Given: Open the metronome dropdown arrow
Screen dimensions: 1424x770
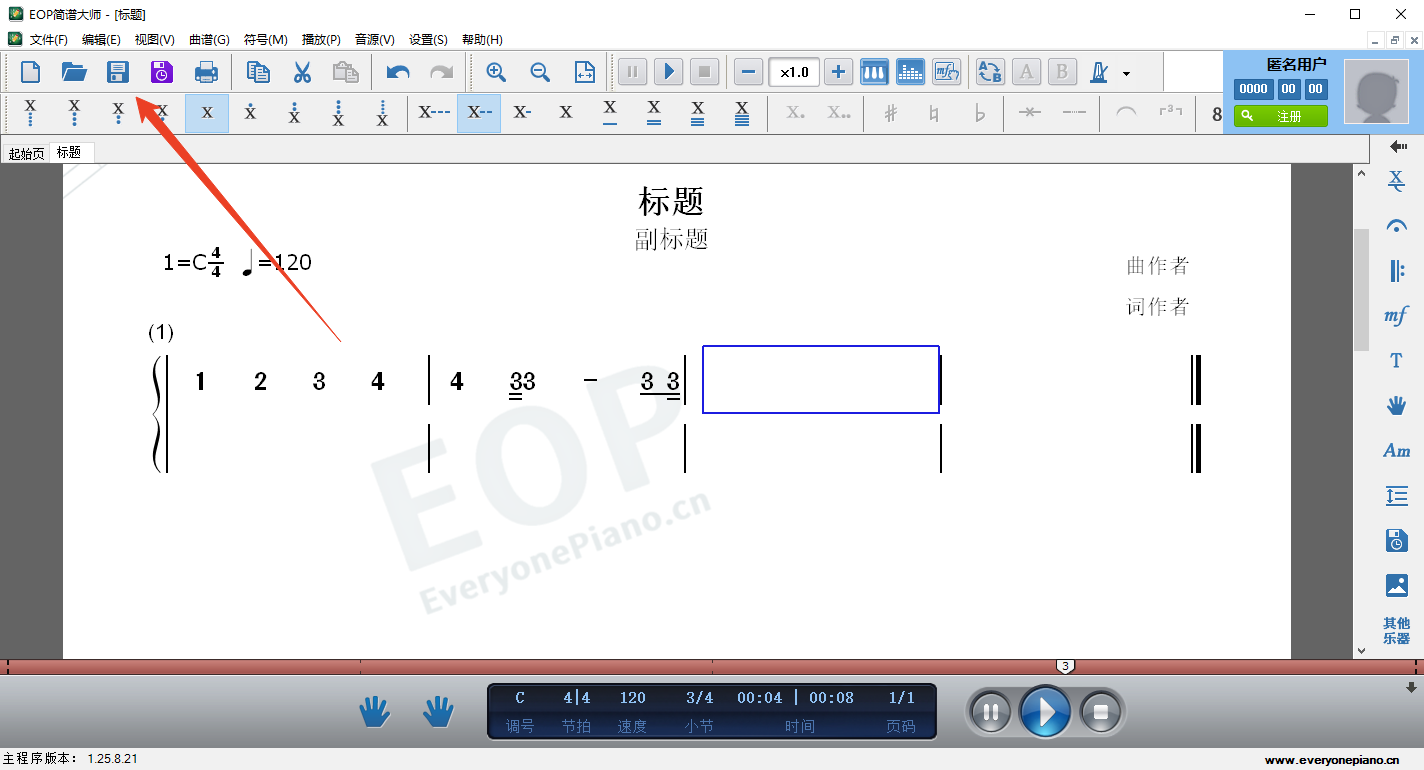Looking at the screenshot, I should point(1127,73).
